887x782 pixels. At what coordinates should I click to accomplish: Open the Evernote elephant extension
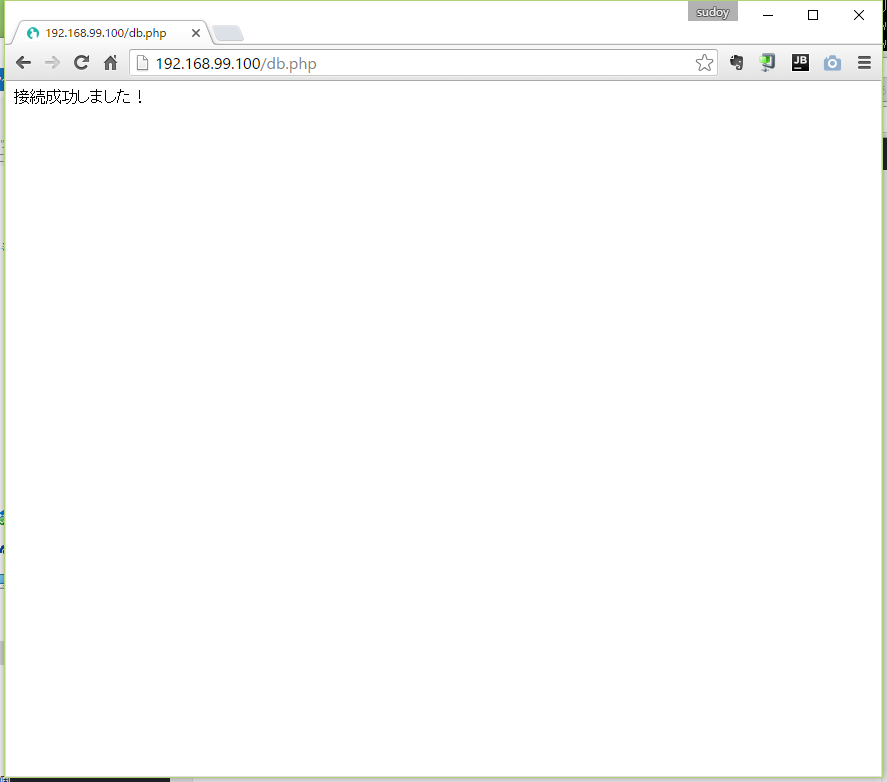pyautogui.click(x=737, y=63)
